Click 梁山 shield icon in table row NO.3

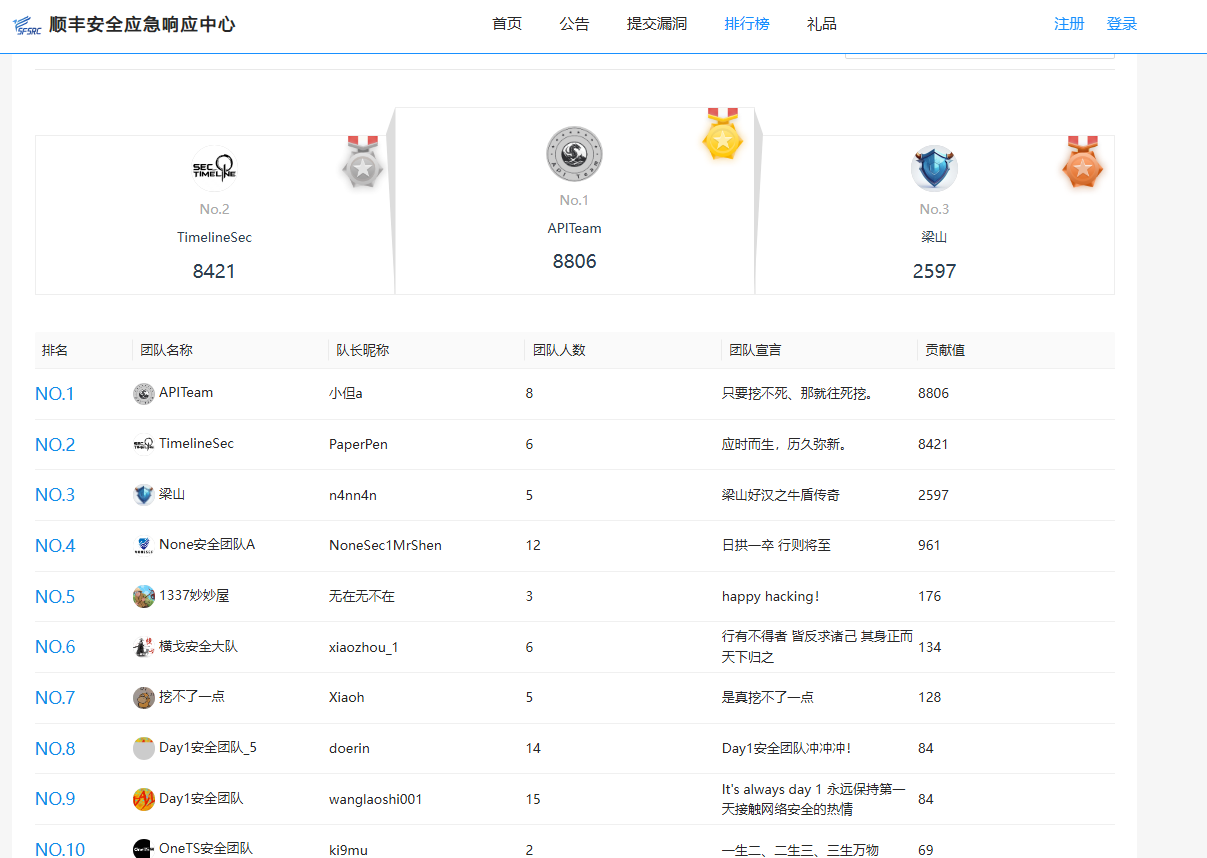(143, 495)
